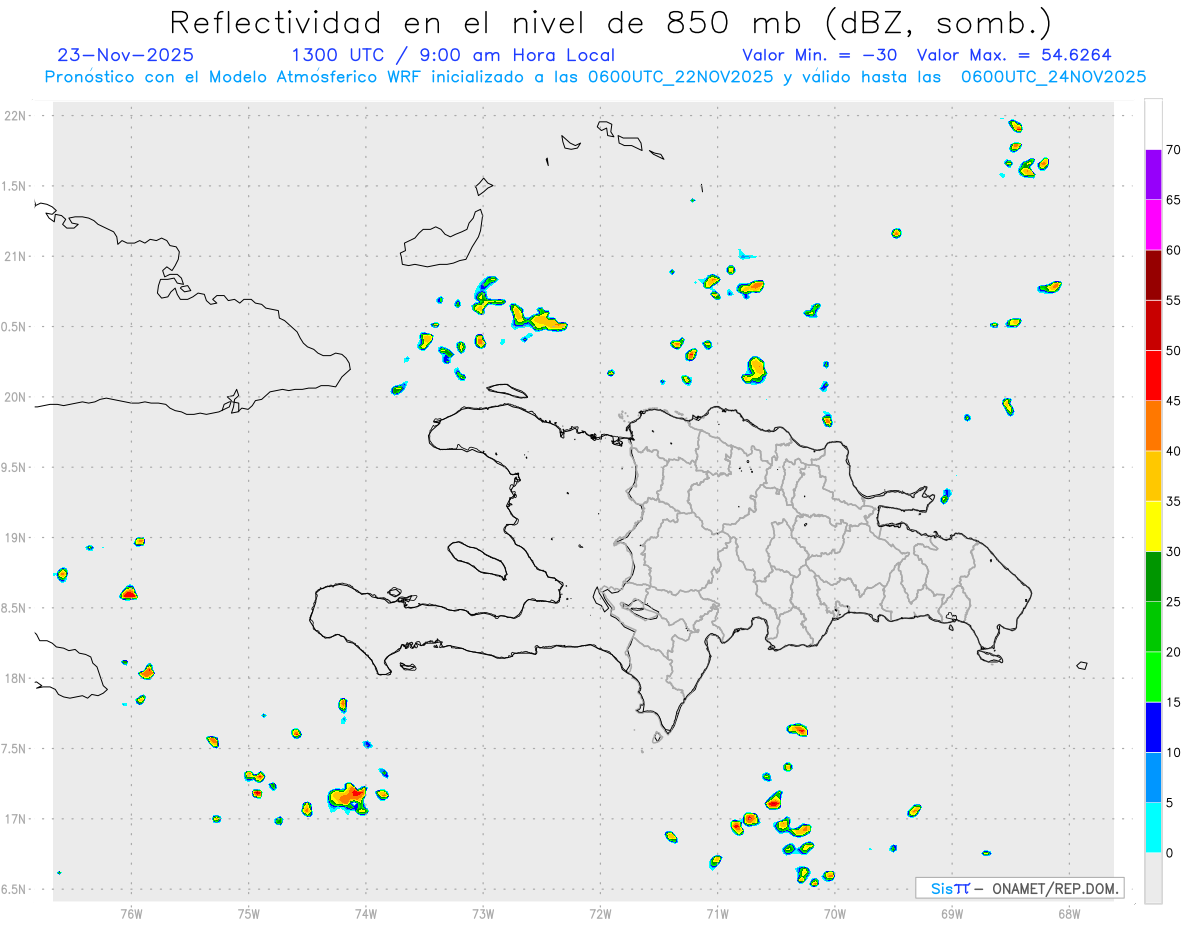Select the medium green 20–25 dBZ band
Image resolution: width=1200 pixels, height=927 pixels.
coord(1153,627)
